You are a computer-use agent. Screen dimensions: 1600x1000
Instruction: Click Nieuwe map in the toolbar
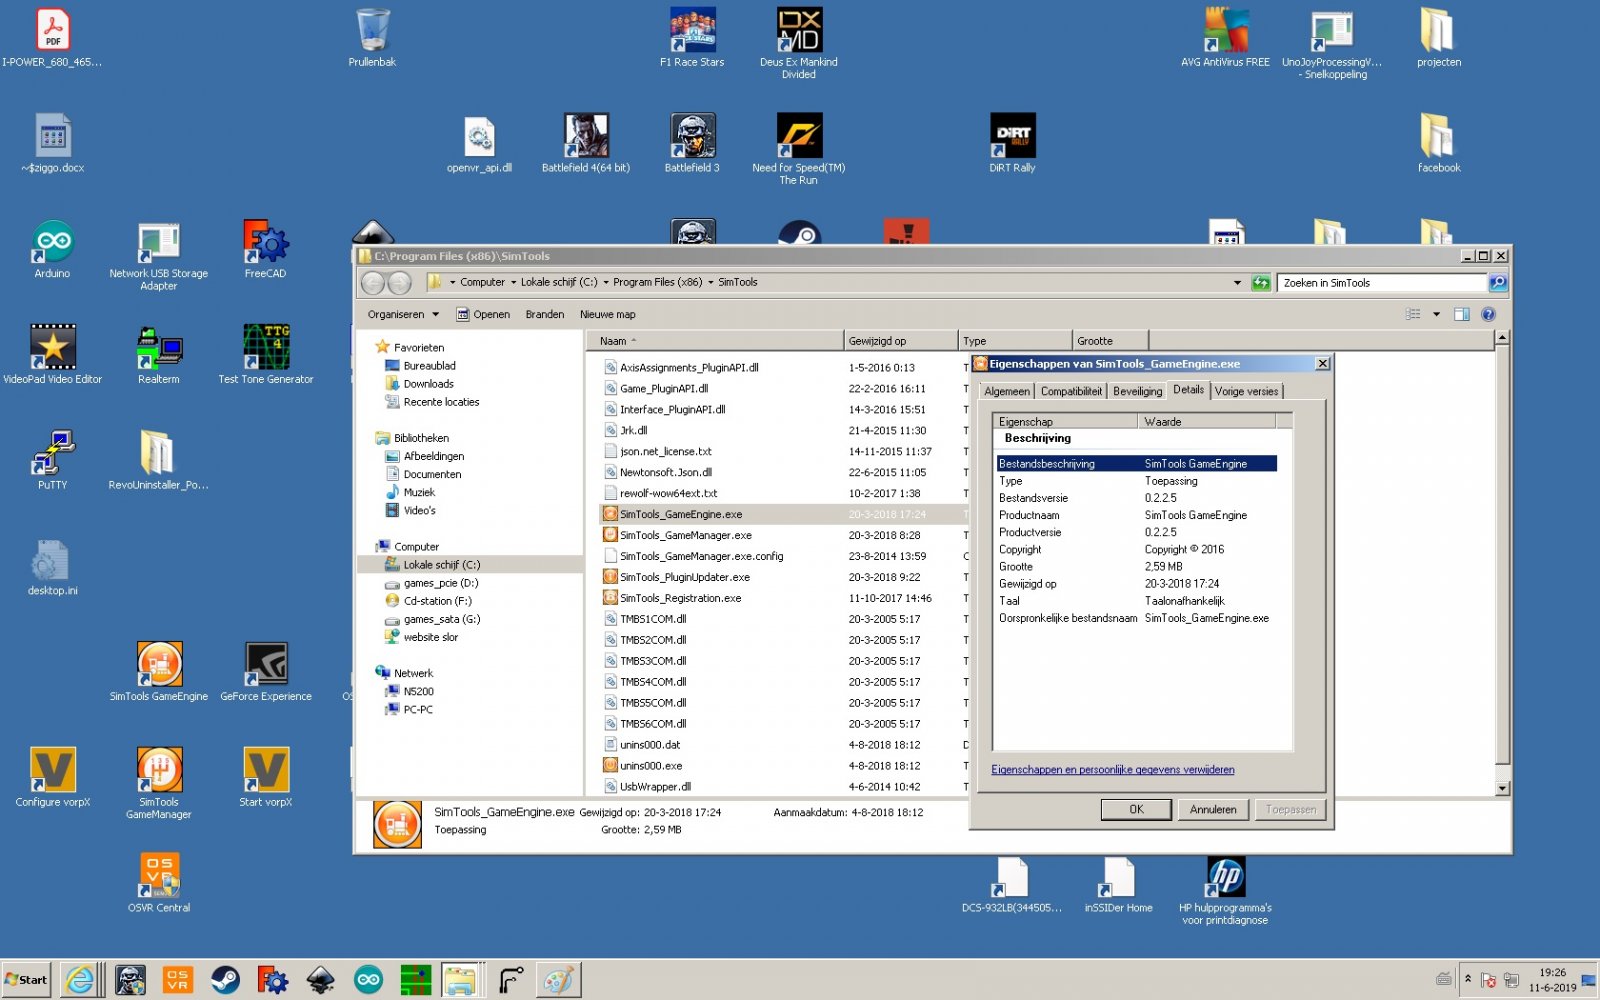pyautogui.click(x=607, y=314)
